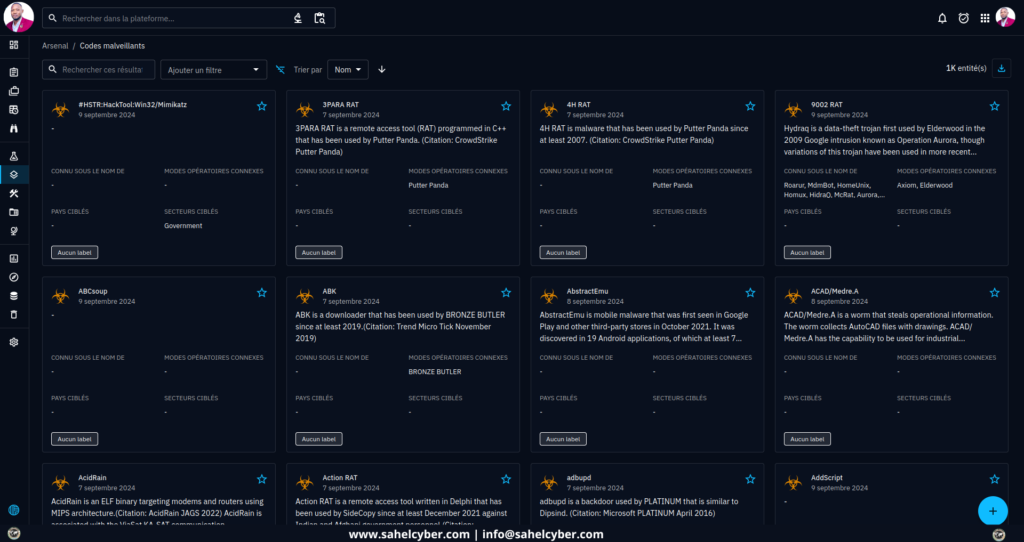Open the 4H RAT card title
The height and width of the screenshot is (542, 1024).
pyautogui.click(x=579, y=104)
